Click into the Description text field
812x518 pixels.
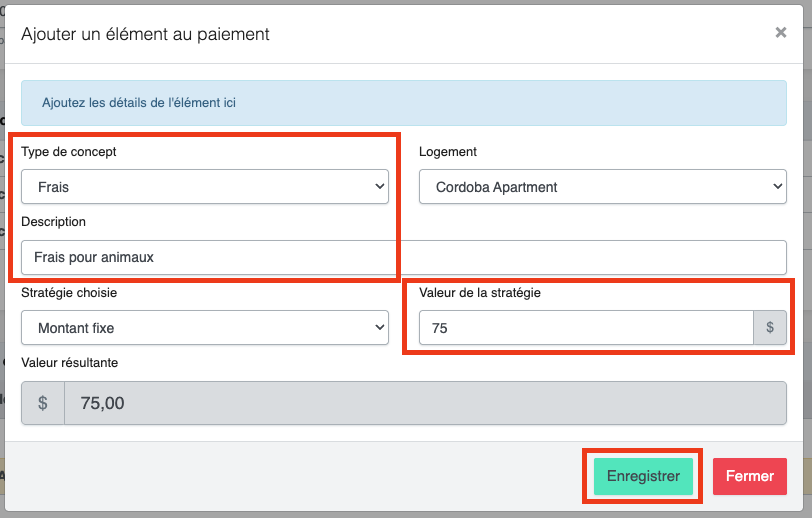coord(403,257)
